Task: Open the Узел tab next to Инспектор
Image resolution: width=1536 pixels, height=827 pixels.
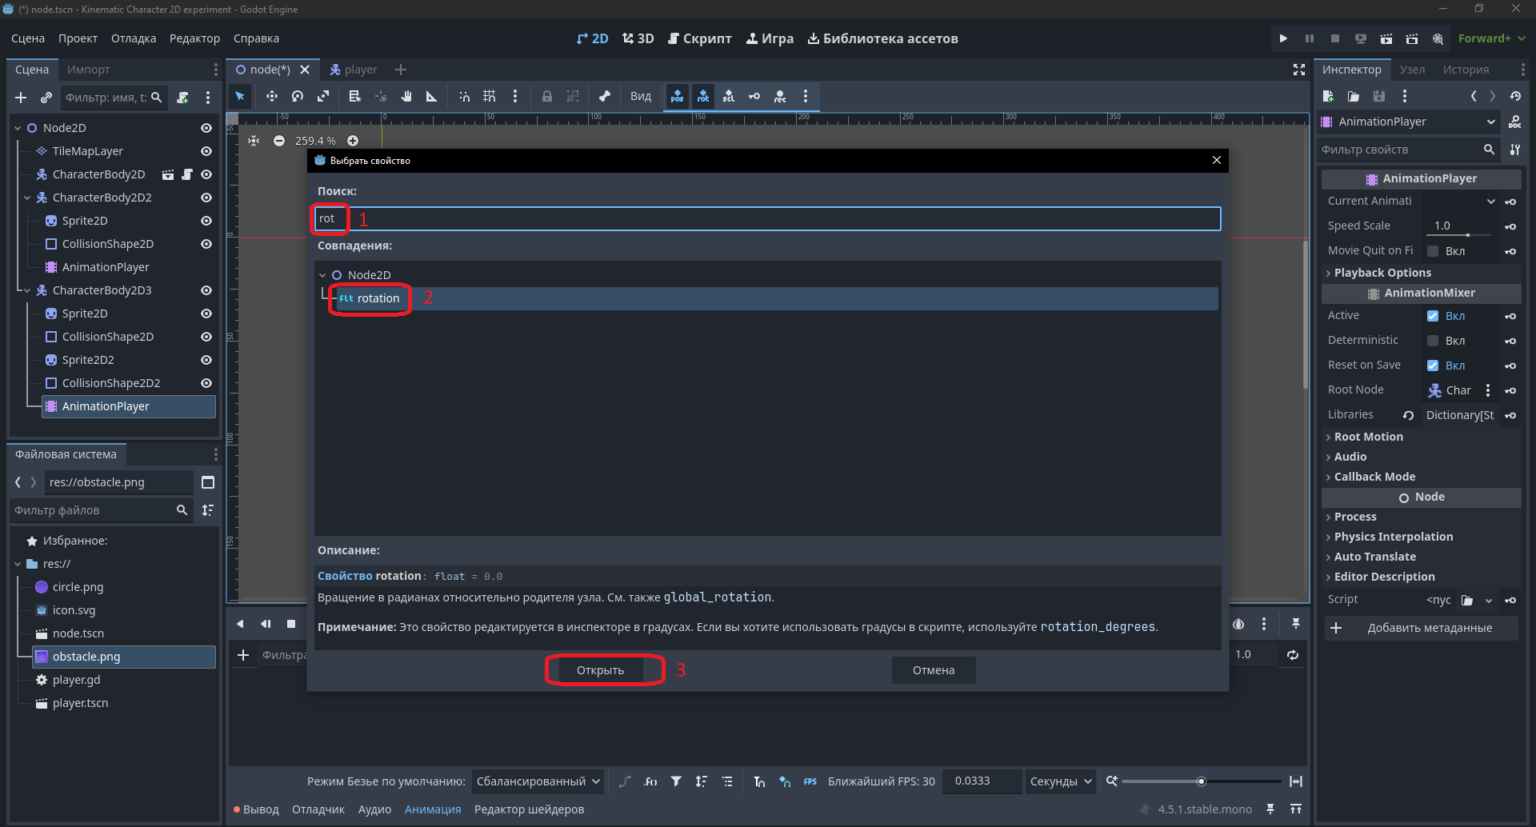Action: pos(1412,69)
